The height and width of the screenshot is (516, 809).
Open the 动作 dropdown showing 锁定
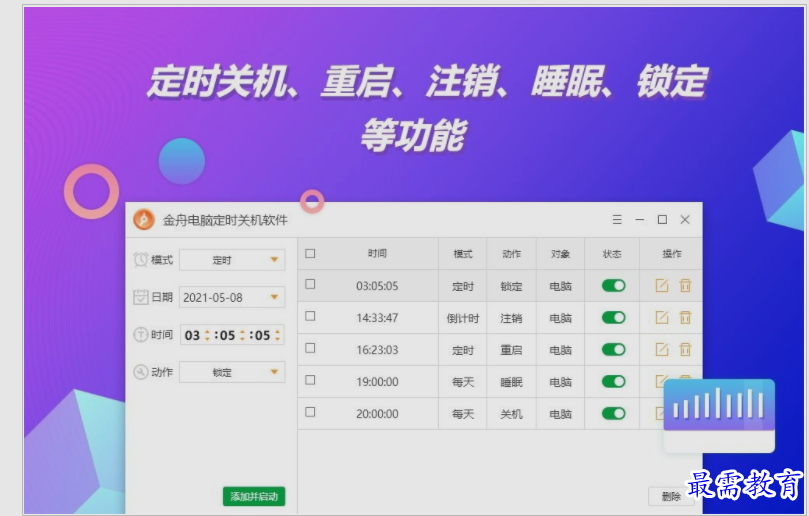[x=232, y=372]
